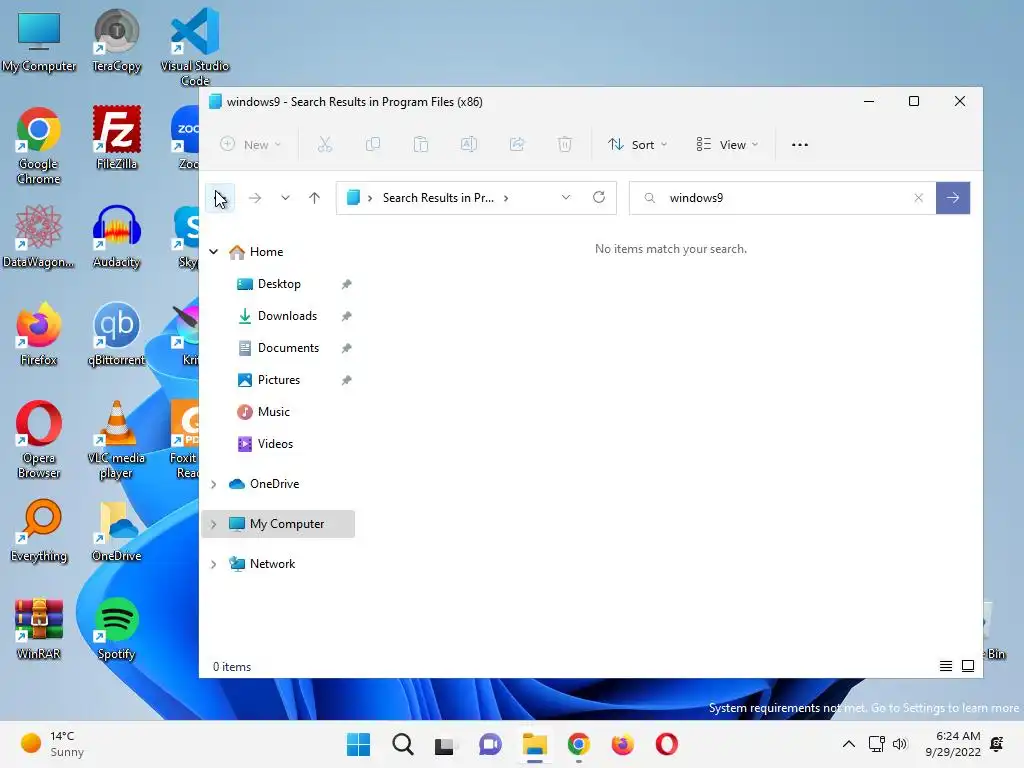Select TeraCopy desktop shortcut
This screenshot has height=768, width=1024.
click(x=116, y=40)
